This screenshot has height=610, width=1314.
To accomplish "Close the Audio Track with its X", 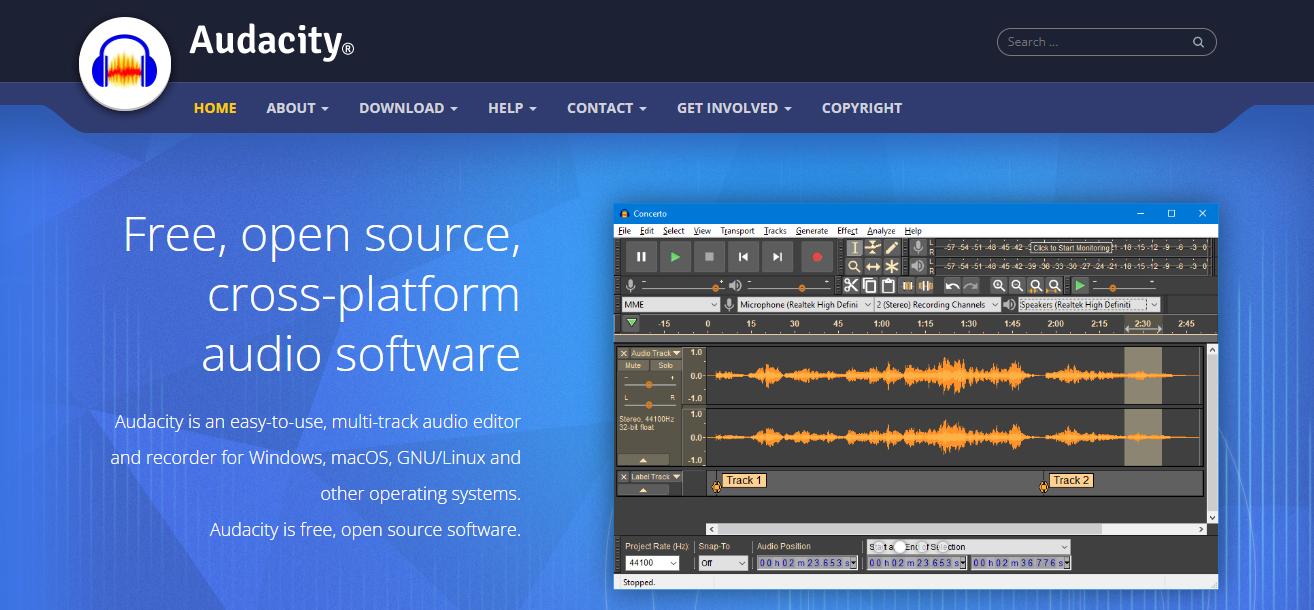I will (x=624, y=353).
